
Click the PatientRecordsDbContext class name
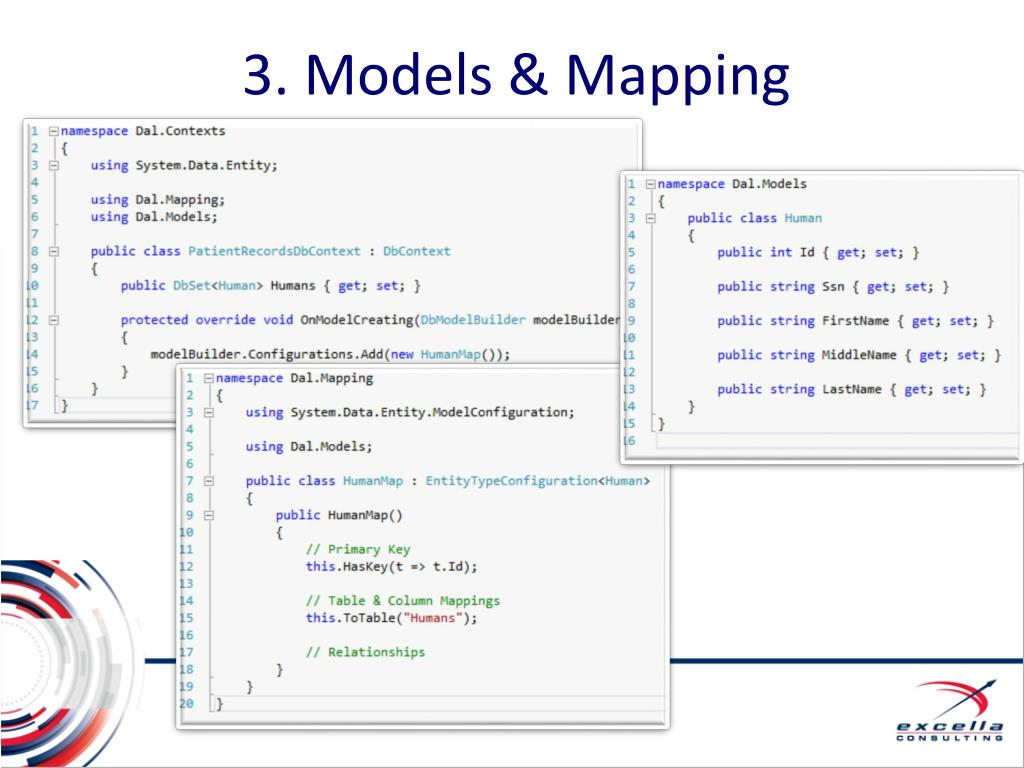point(274,251)
